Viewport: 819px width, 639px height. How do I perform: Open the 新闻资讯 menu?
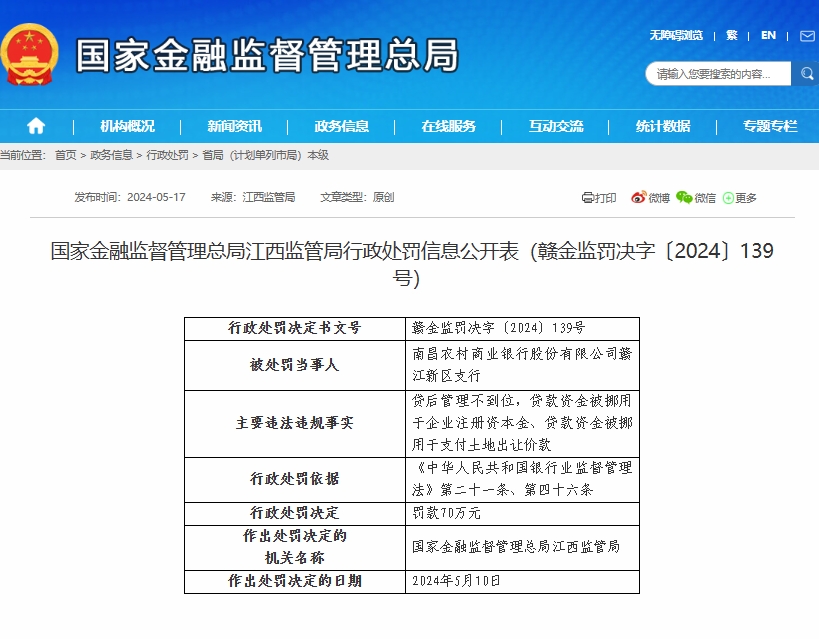tap(235, 126)
